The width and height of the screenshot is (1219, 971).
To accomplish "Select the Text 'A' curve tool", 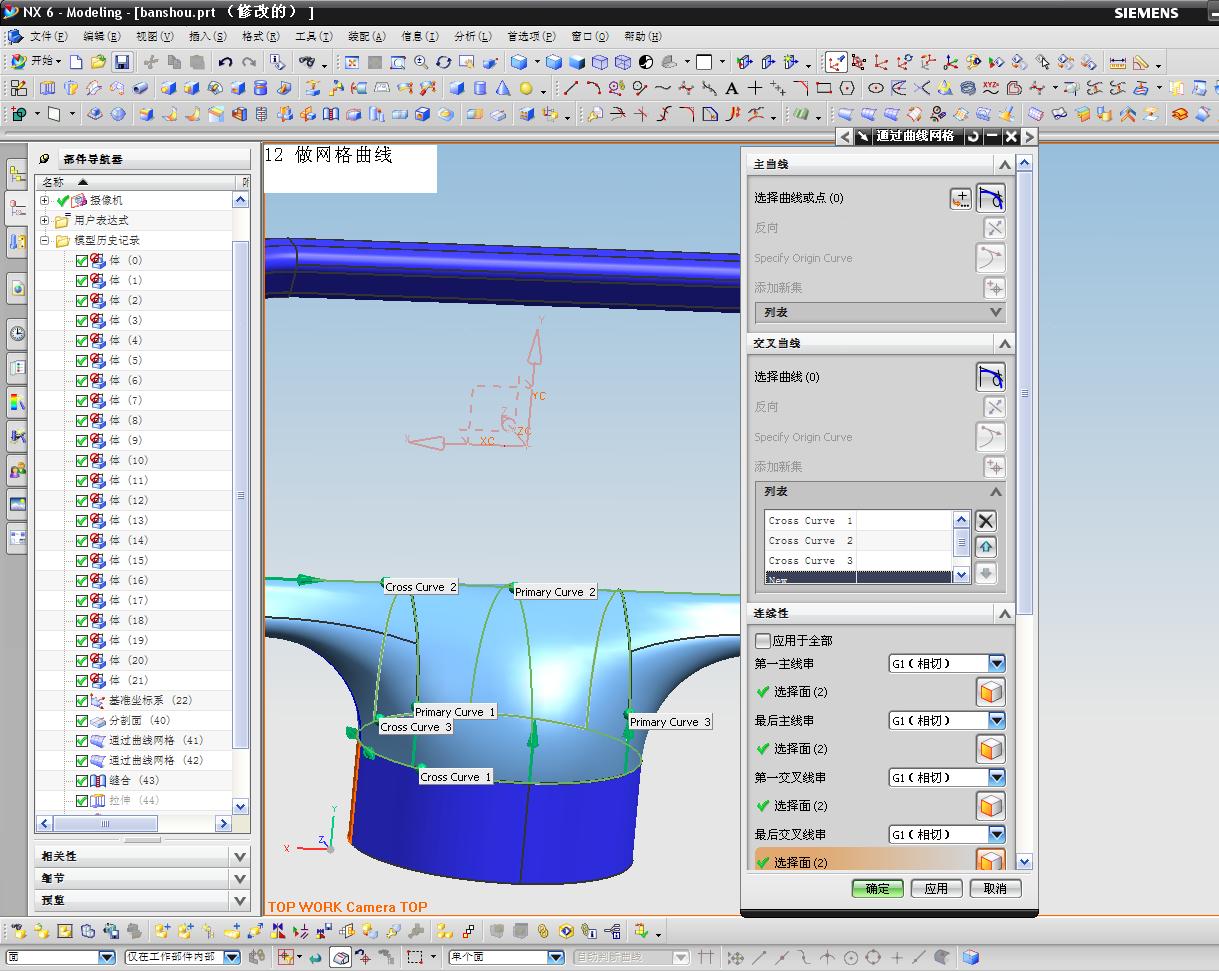I will pos(732,89).
